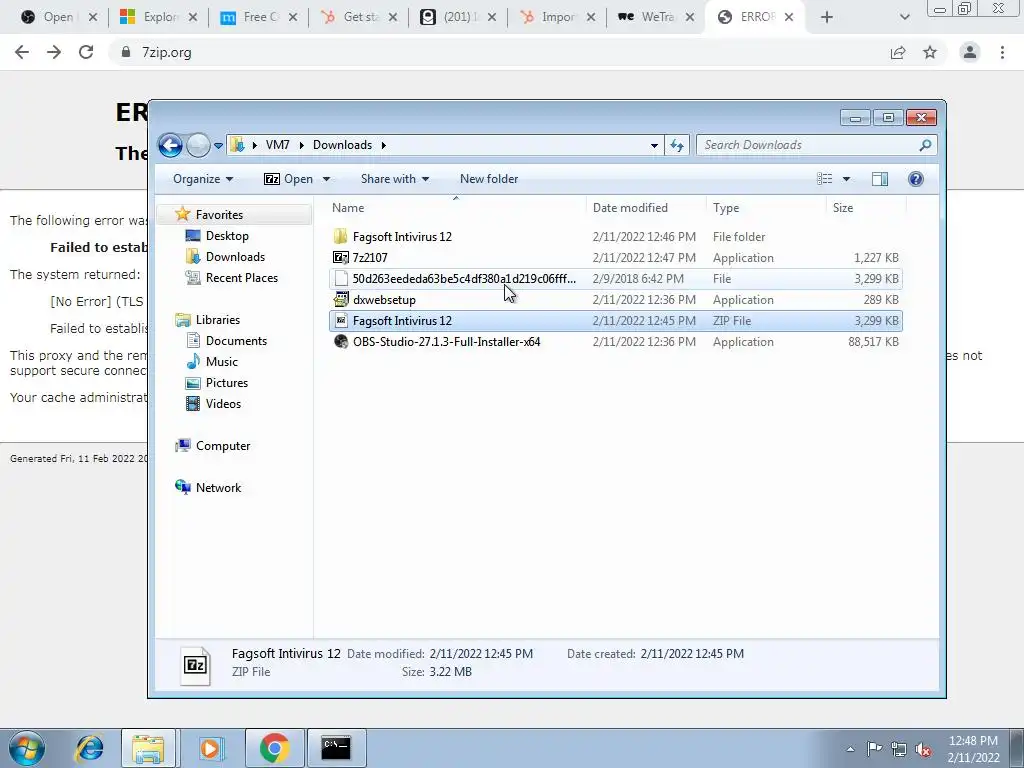Select the dxwebsetup application icon
1024x768 pixels.
[340, 300]
